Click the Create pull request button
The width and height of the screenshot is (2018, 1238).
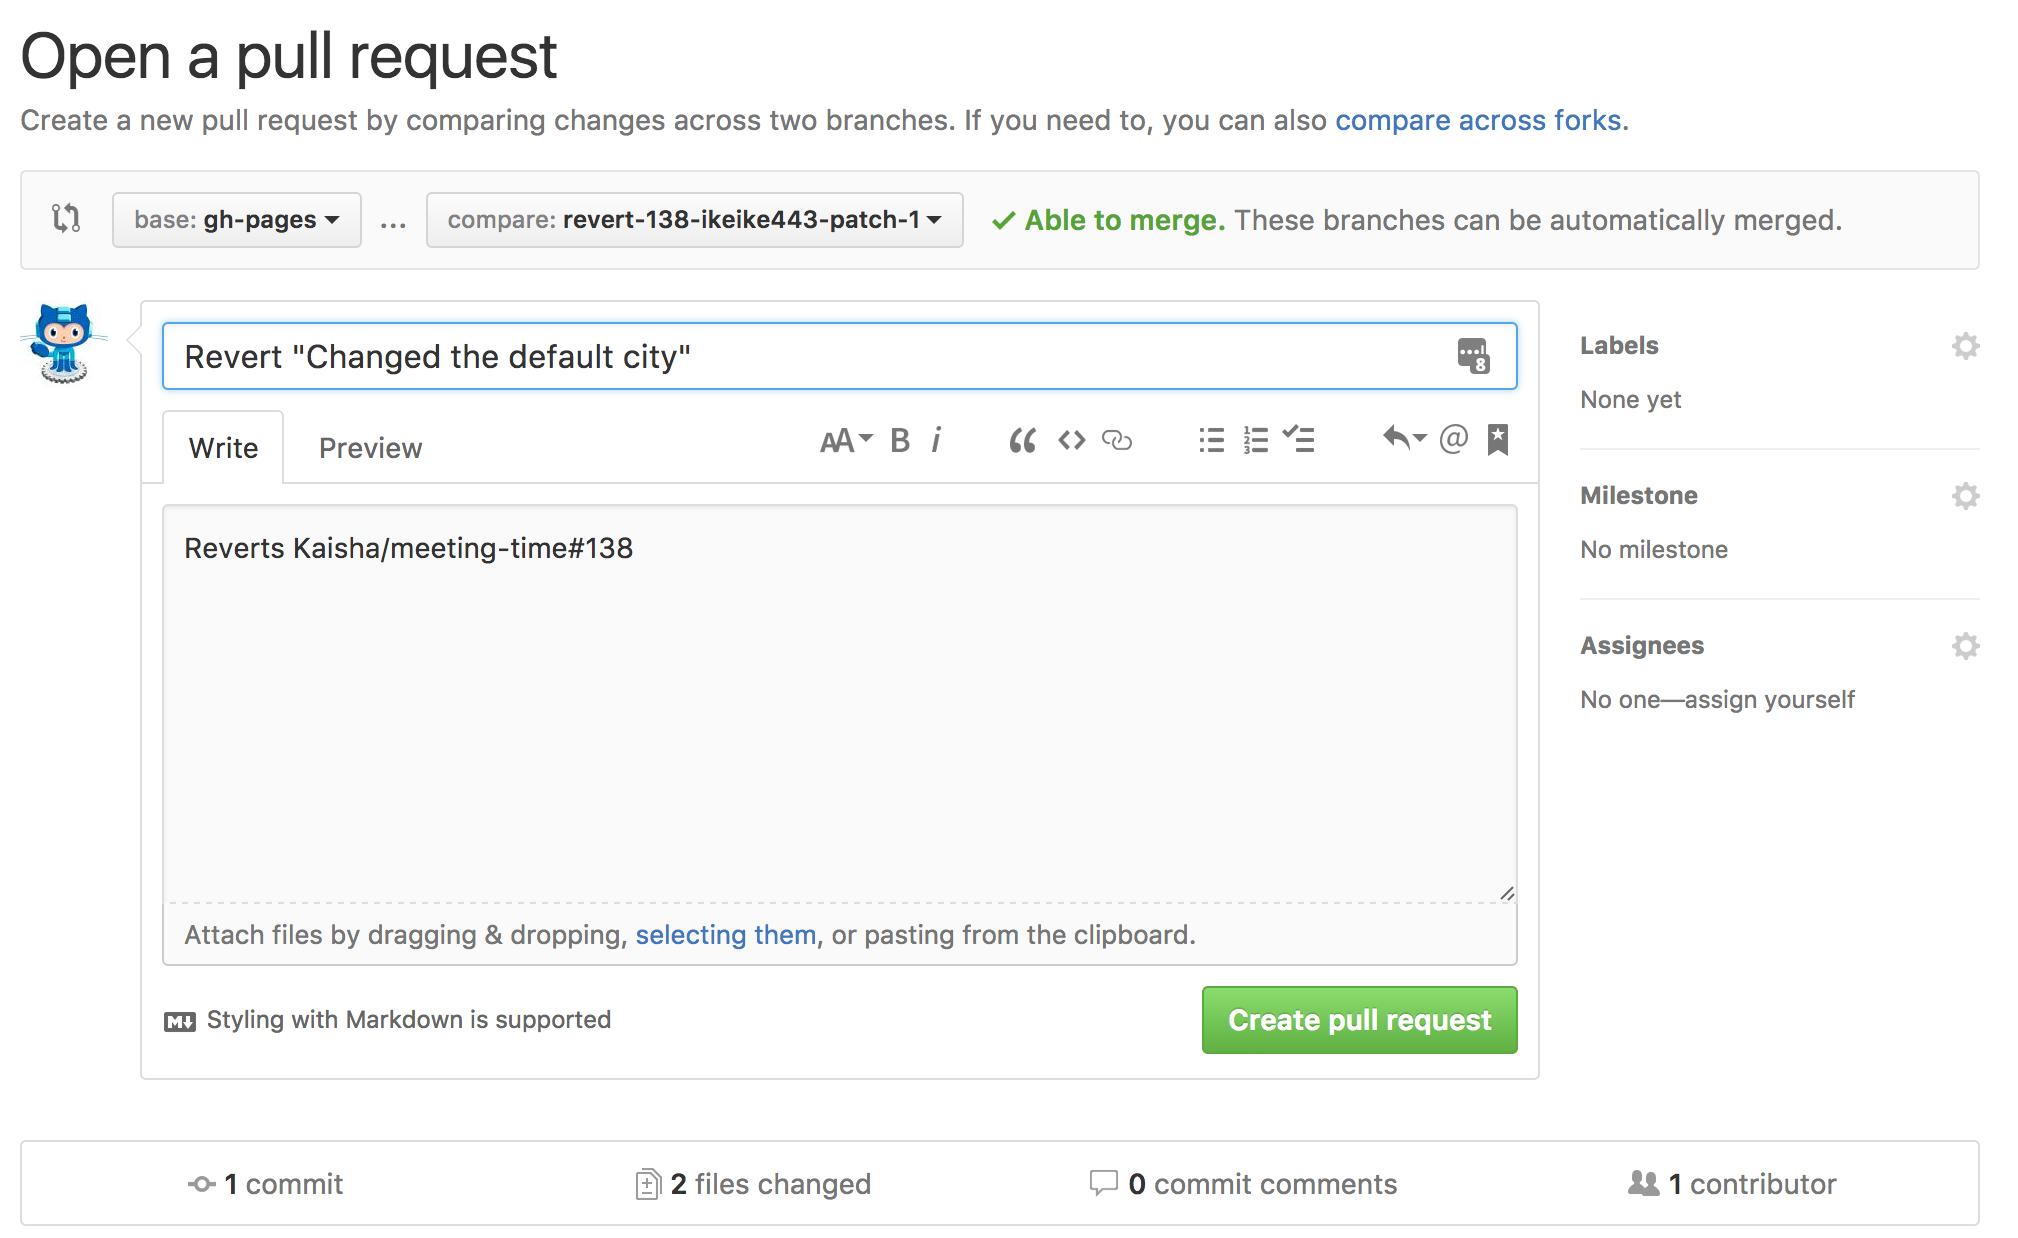1359,1020
